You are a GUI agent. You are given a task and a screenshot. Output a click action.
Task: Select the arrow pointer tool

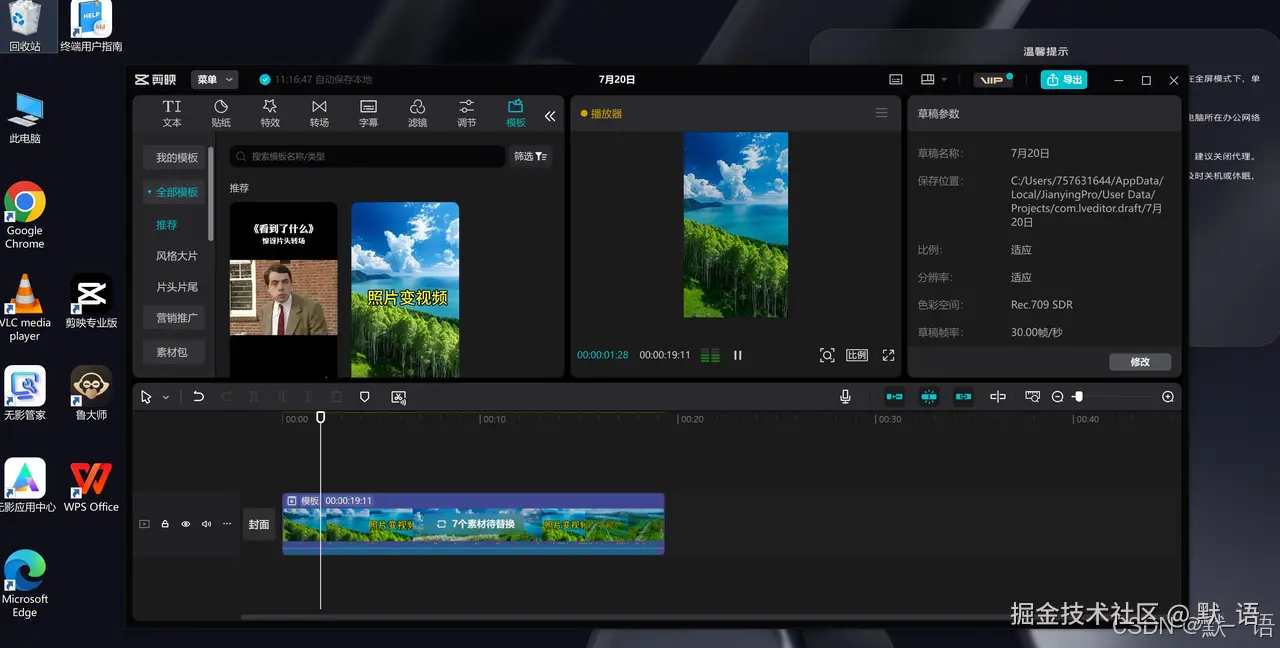[147, 397]
